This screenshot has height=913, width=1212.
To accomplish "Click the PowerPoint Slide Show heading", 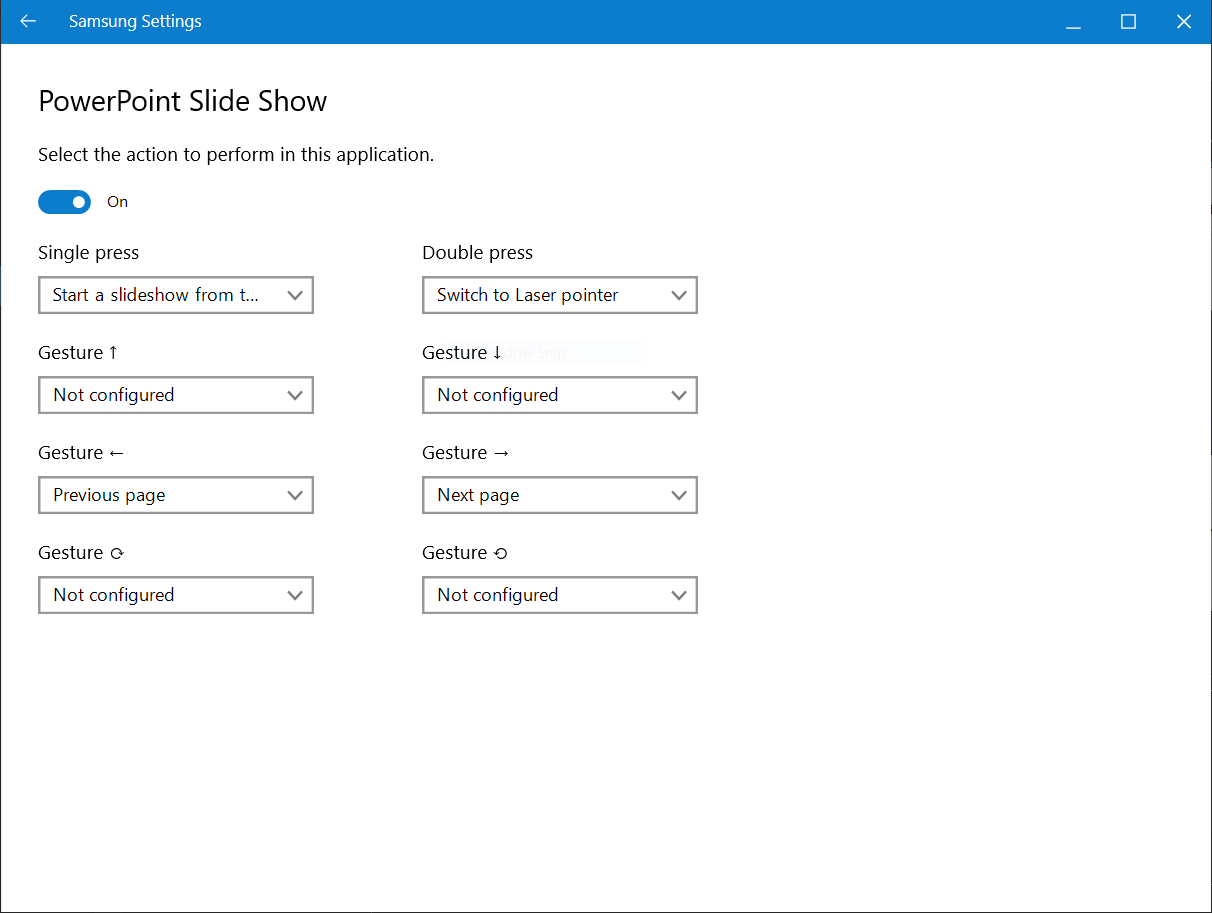I will 183,101.
